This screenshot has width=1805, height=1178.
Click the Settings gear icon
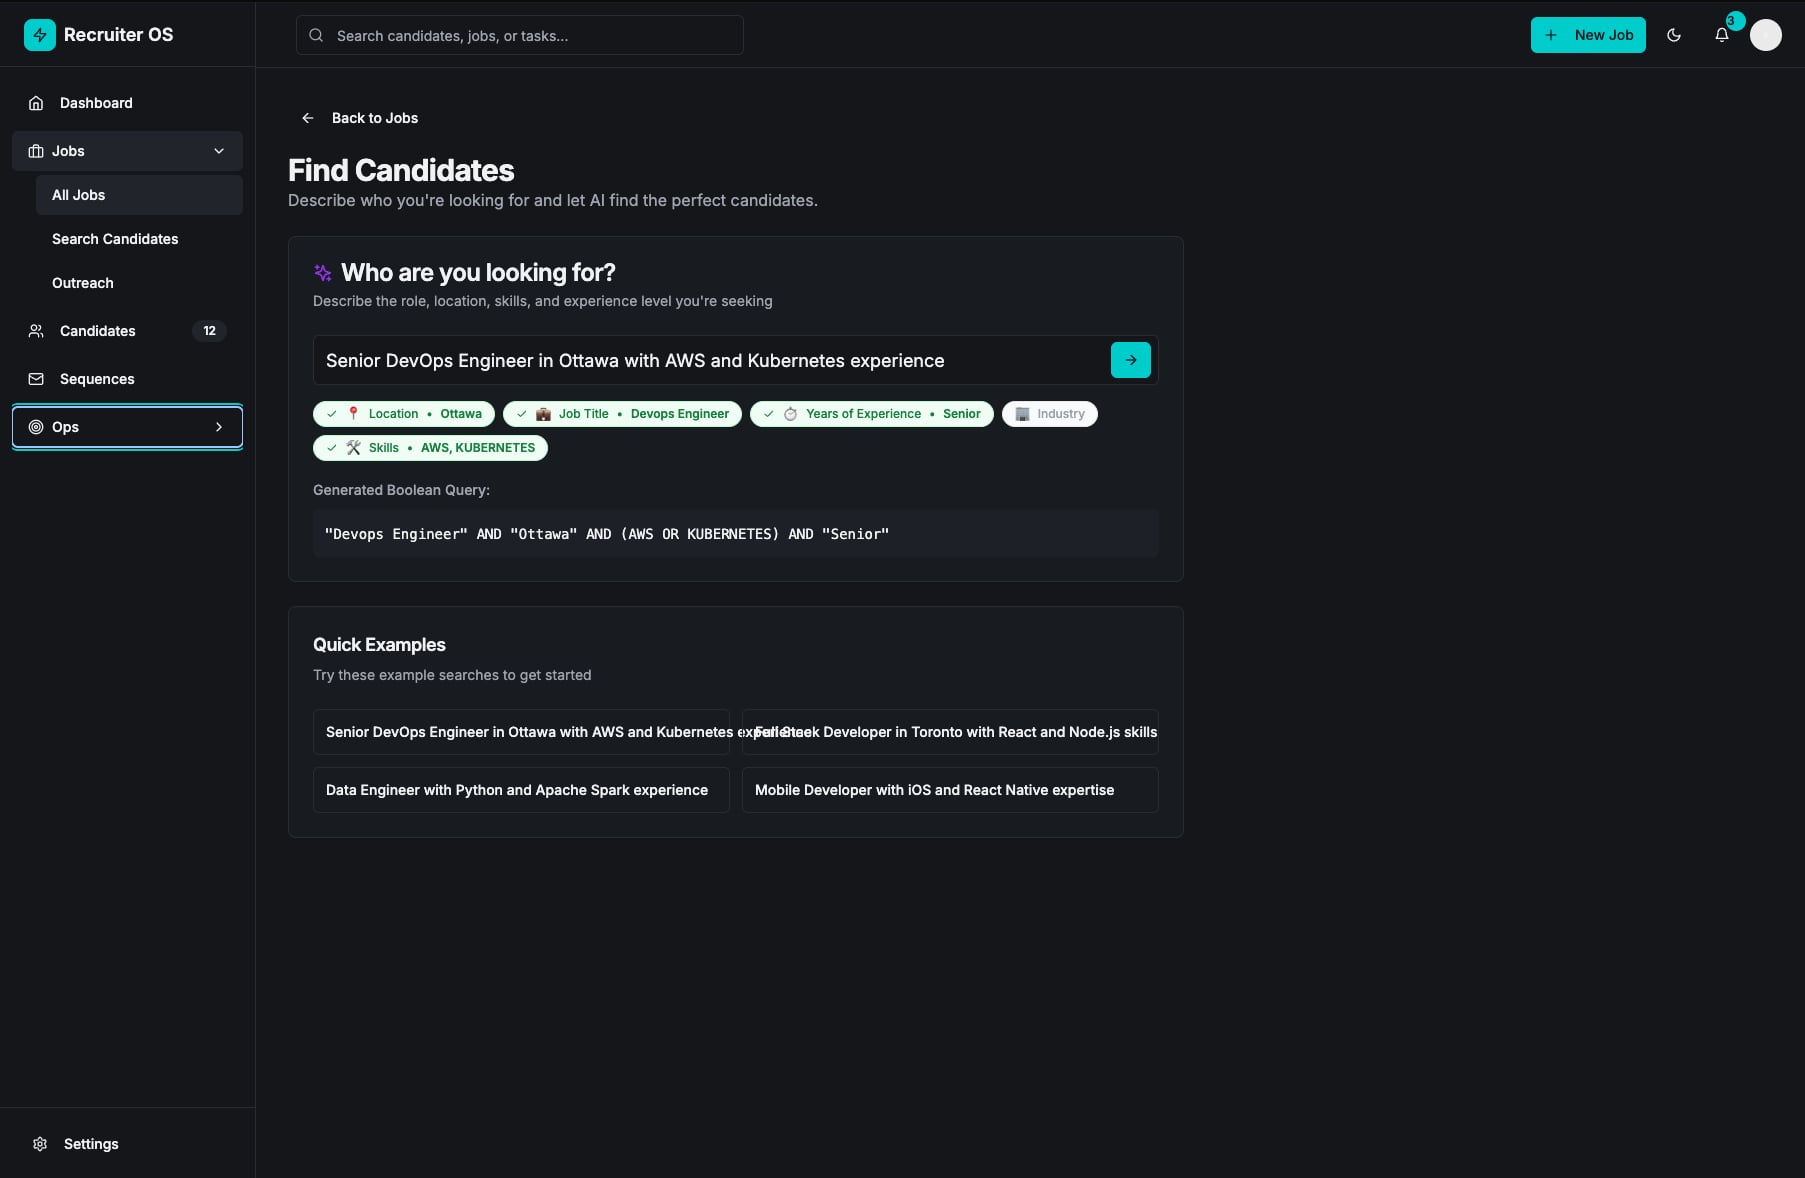click(40, 1144)
